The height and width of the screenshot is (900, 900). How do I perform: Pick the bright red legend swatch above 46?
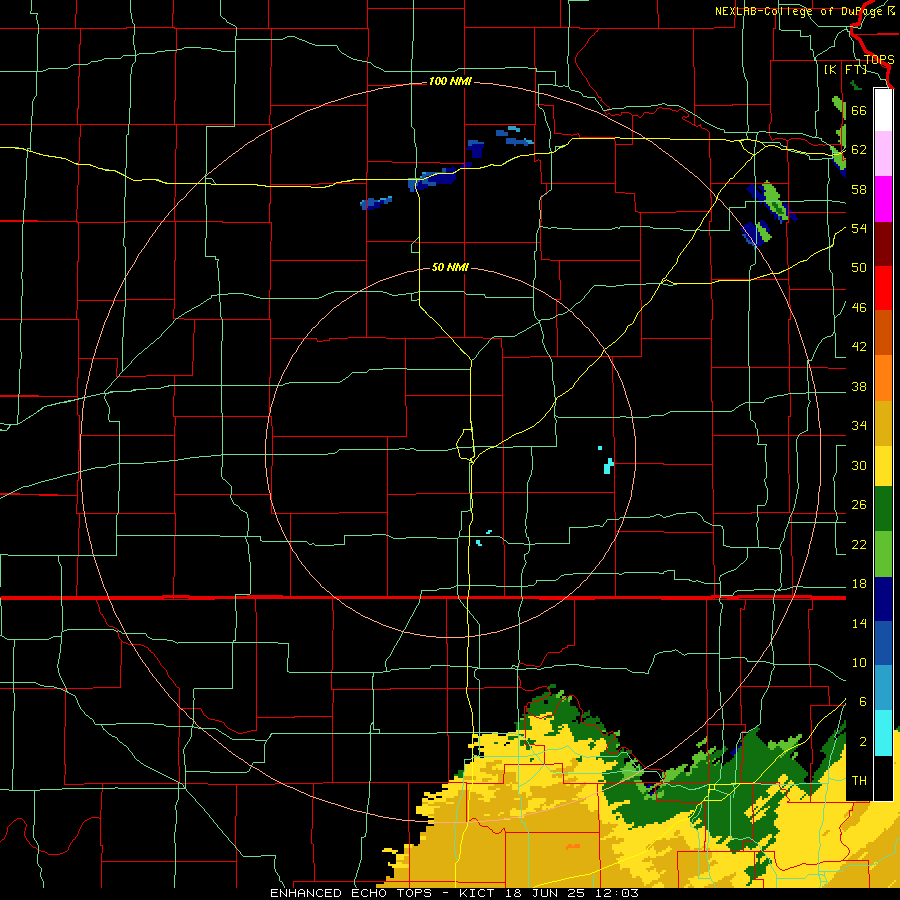click(883, 288)
